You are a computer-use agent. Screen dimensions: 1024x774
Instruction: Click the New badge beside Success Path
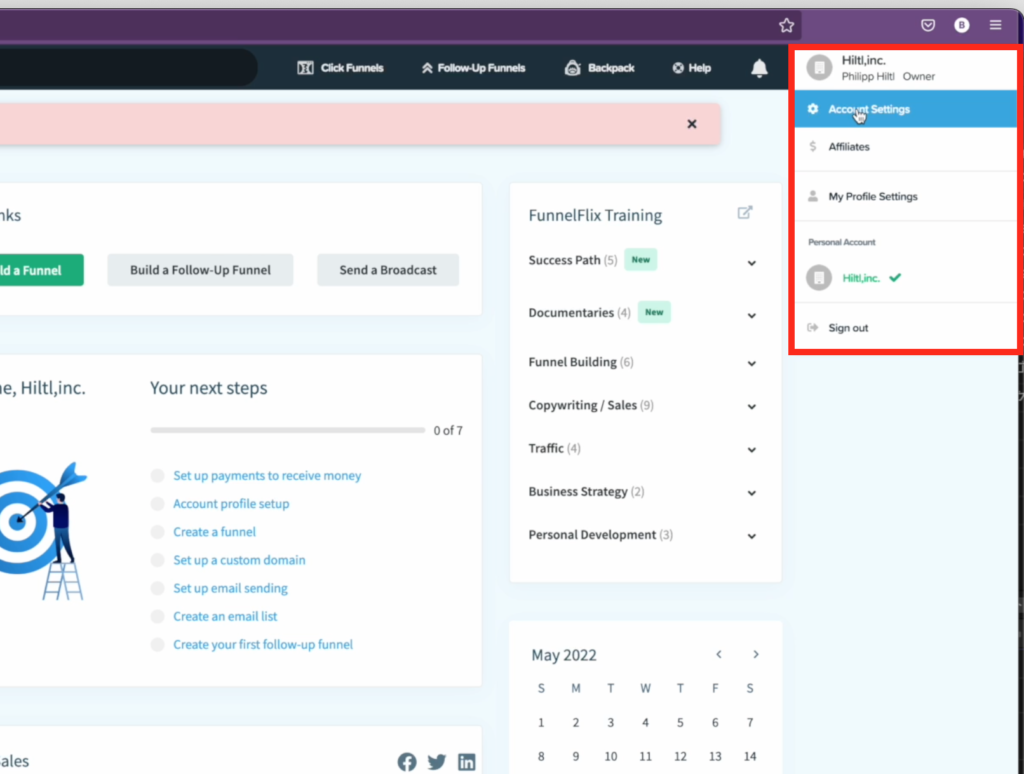tap(641, 260)
